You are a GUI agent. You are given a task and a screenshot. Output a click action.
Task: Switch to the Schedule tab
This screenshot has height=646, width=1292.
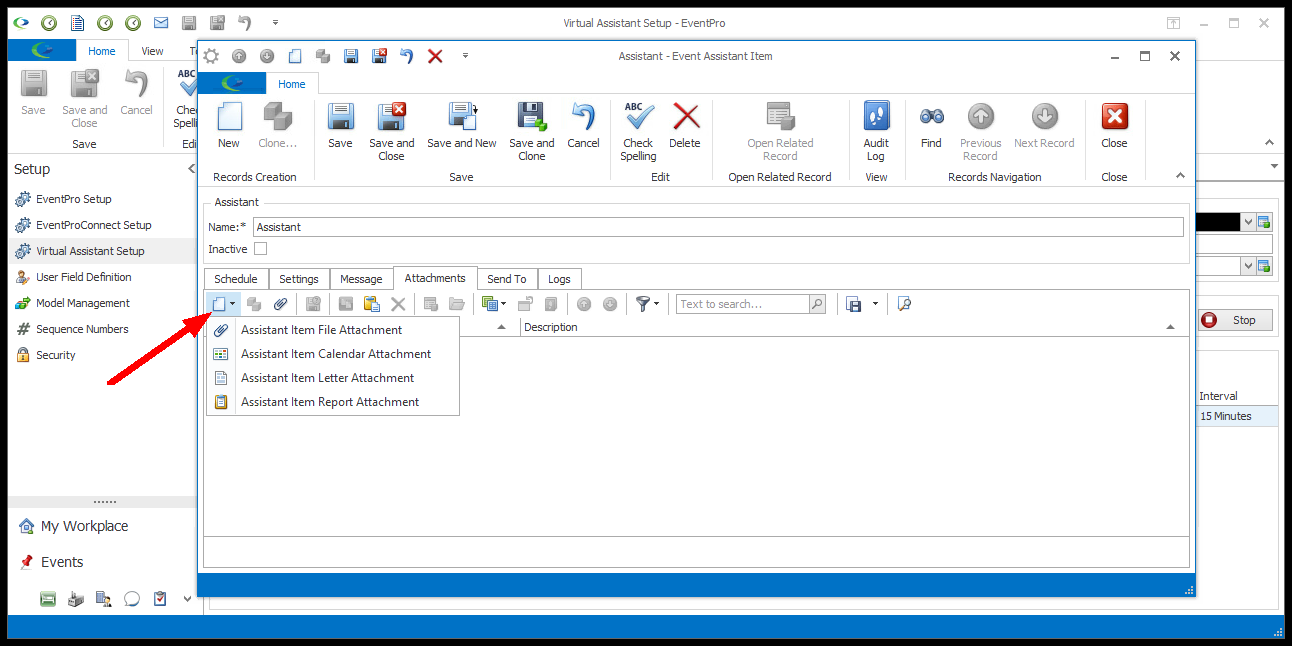236,279
